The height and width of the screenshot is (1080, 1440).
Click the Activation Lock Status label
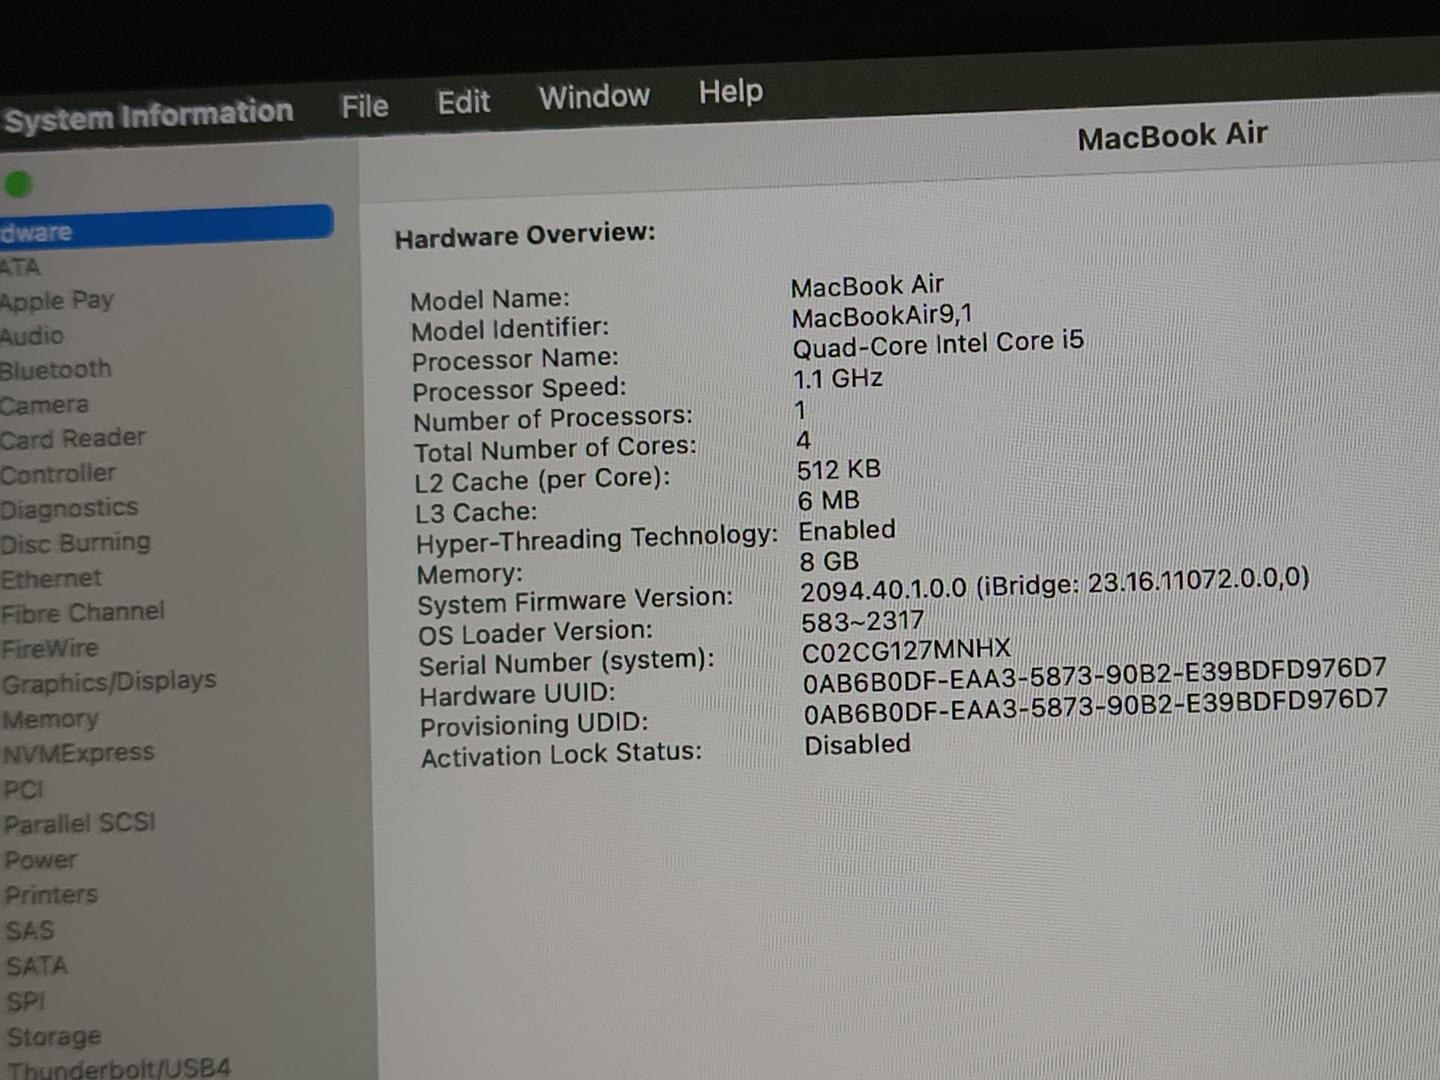pyautogui.click(x=562, y=754)
